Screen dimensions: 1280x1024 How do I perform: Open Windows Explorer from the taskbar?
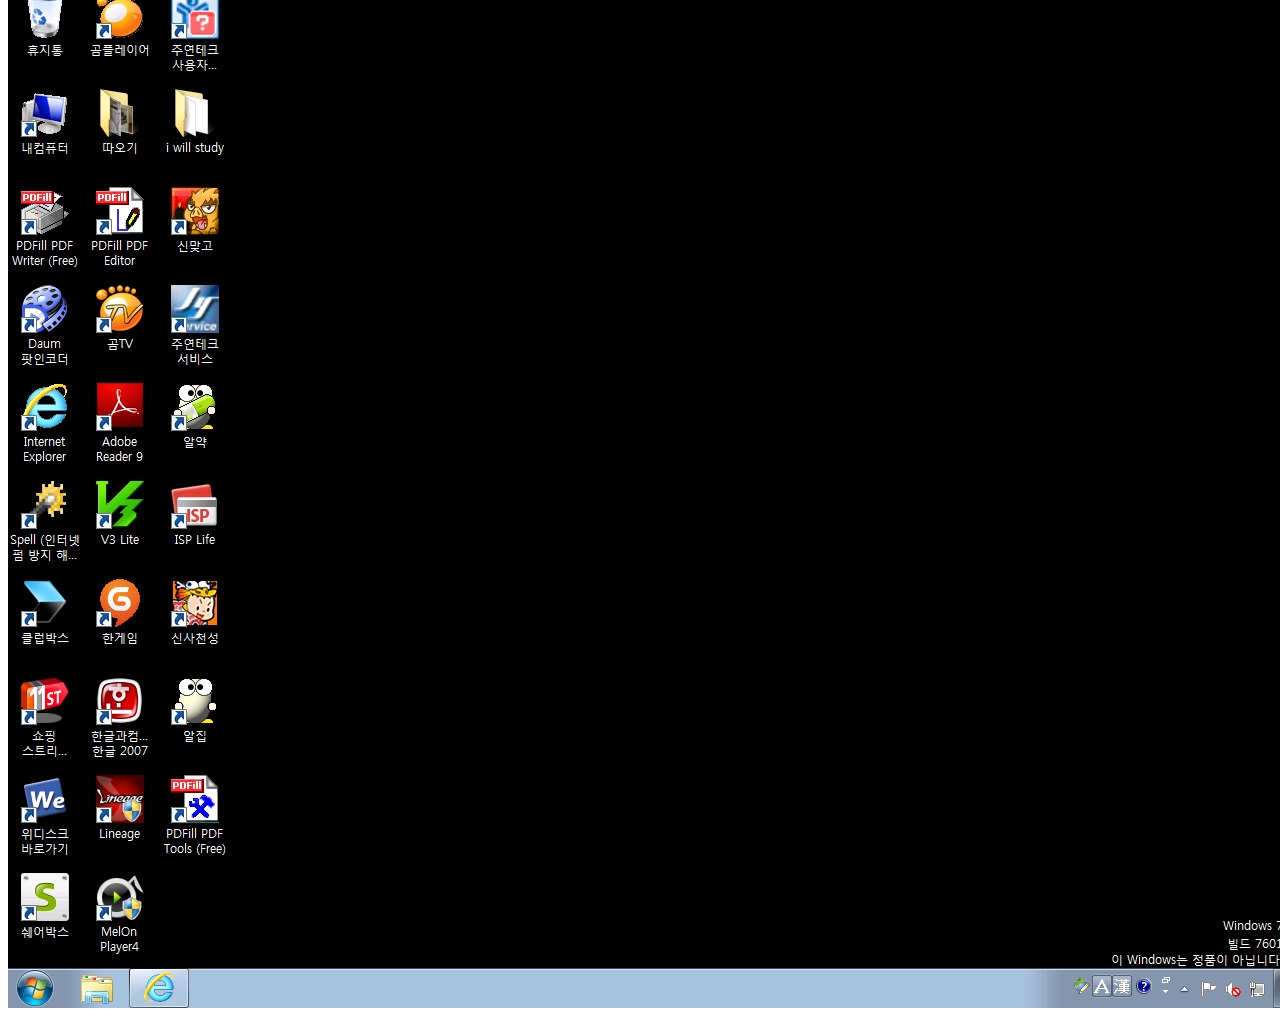click(97, 989)
